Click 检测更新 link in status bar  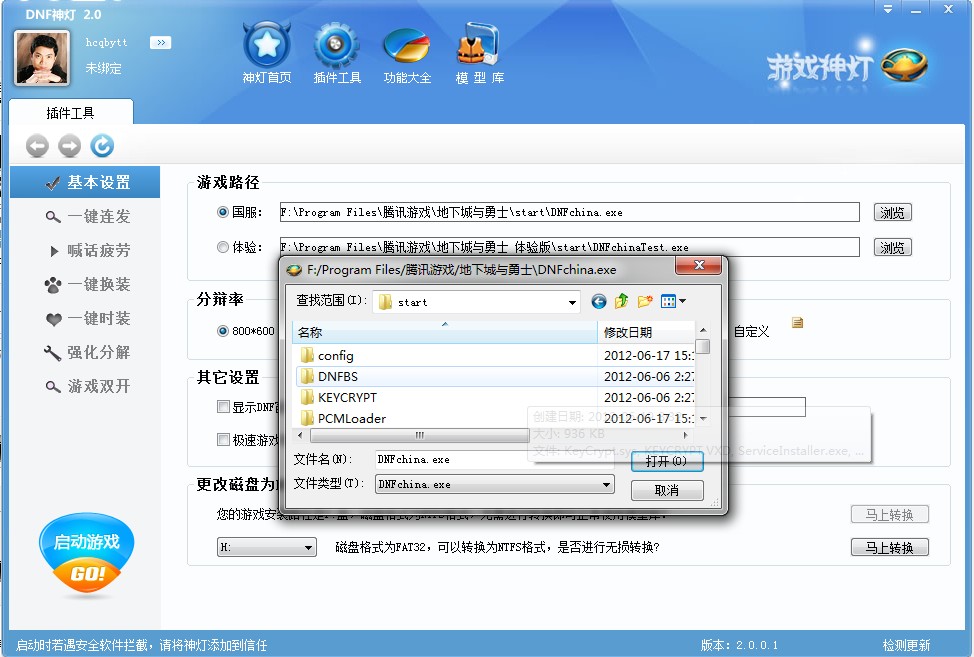[x=906, y=645]
